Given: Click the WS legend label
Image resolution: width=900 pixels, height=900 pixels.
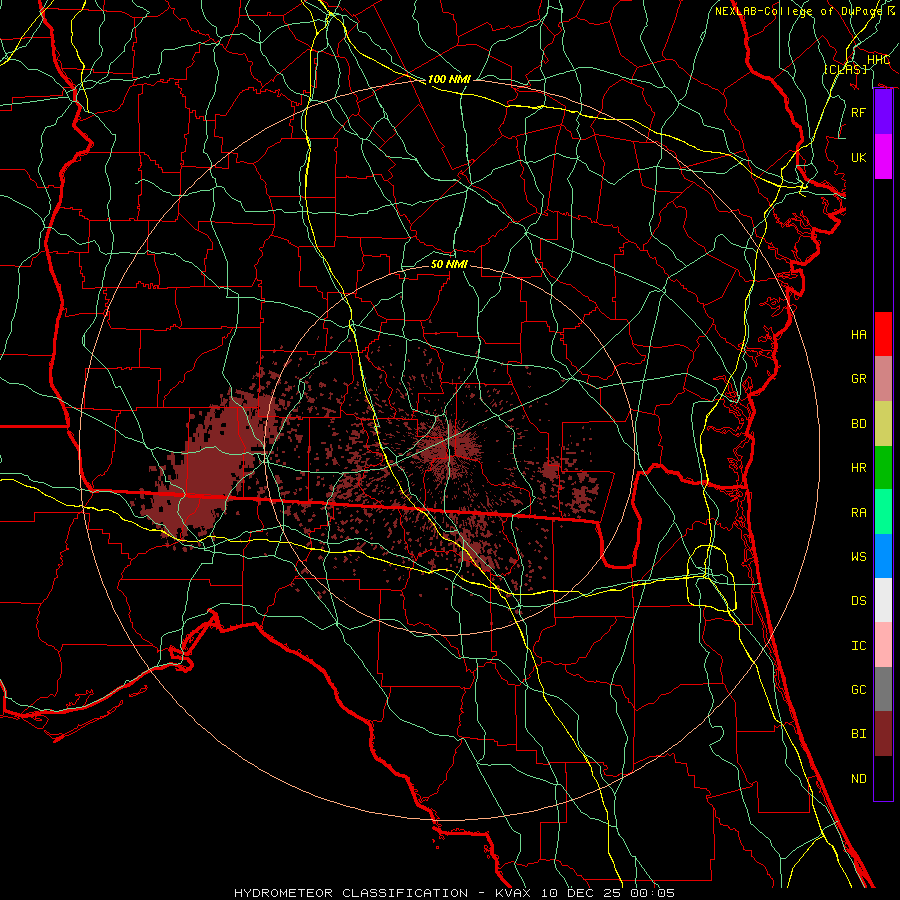Looking at the screenshot, I should tap(859, 557).
